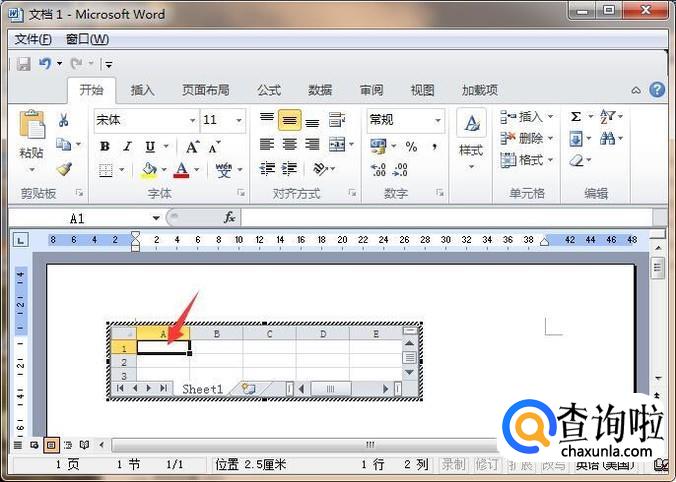Toggle Italic formatting
676x482 pixels.
tap(127, 147)
